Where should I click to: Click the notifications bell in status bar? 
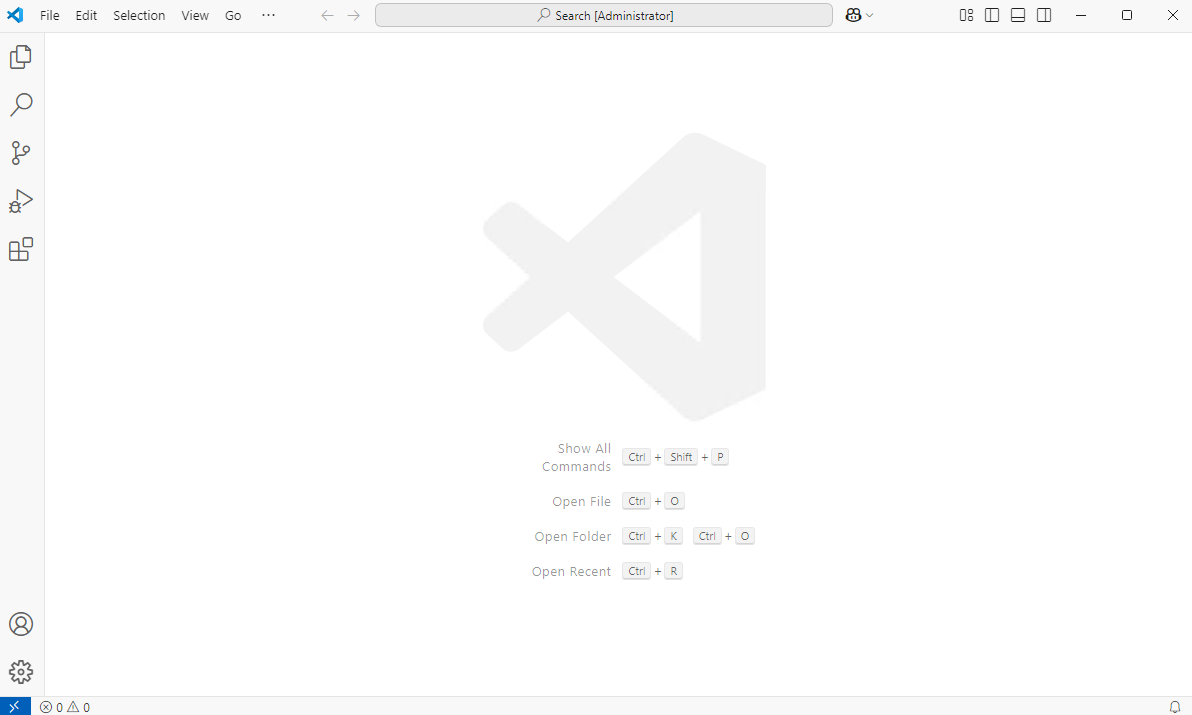(x=1175, y=707)
